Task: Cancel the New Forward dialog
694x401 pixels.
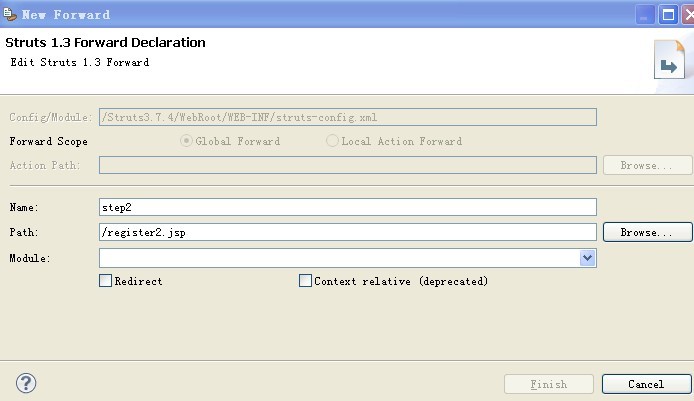Action: point(646,384)
